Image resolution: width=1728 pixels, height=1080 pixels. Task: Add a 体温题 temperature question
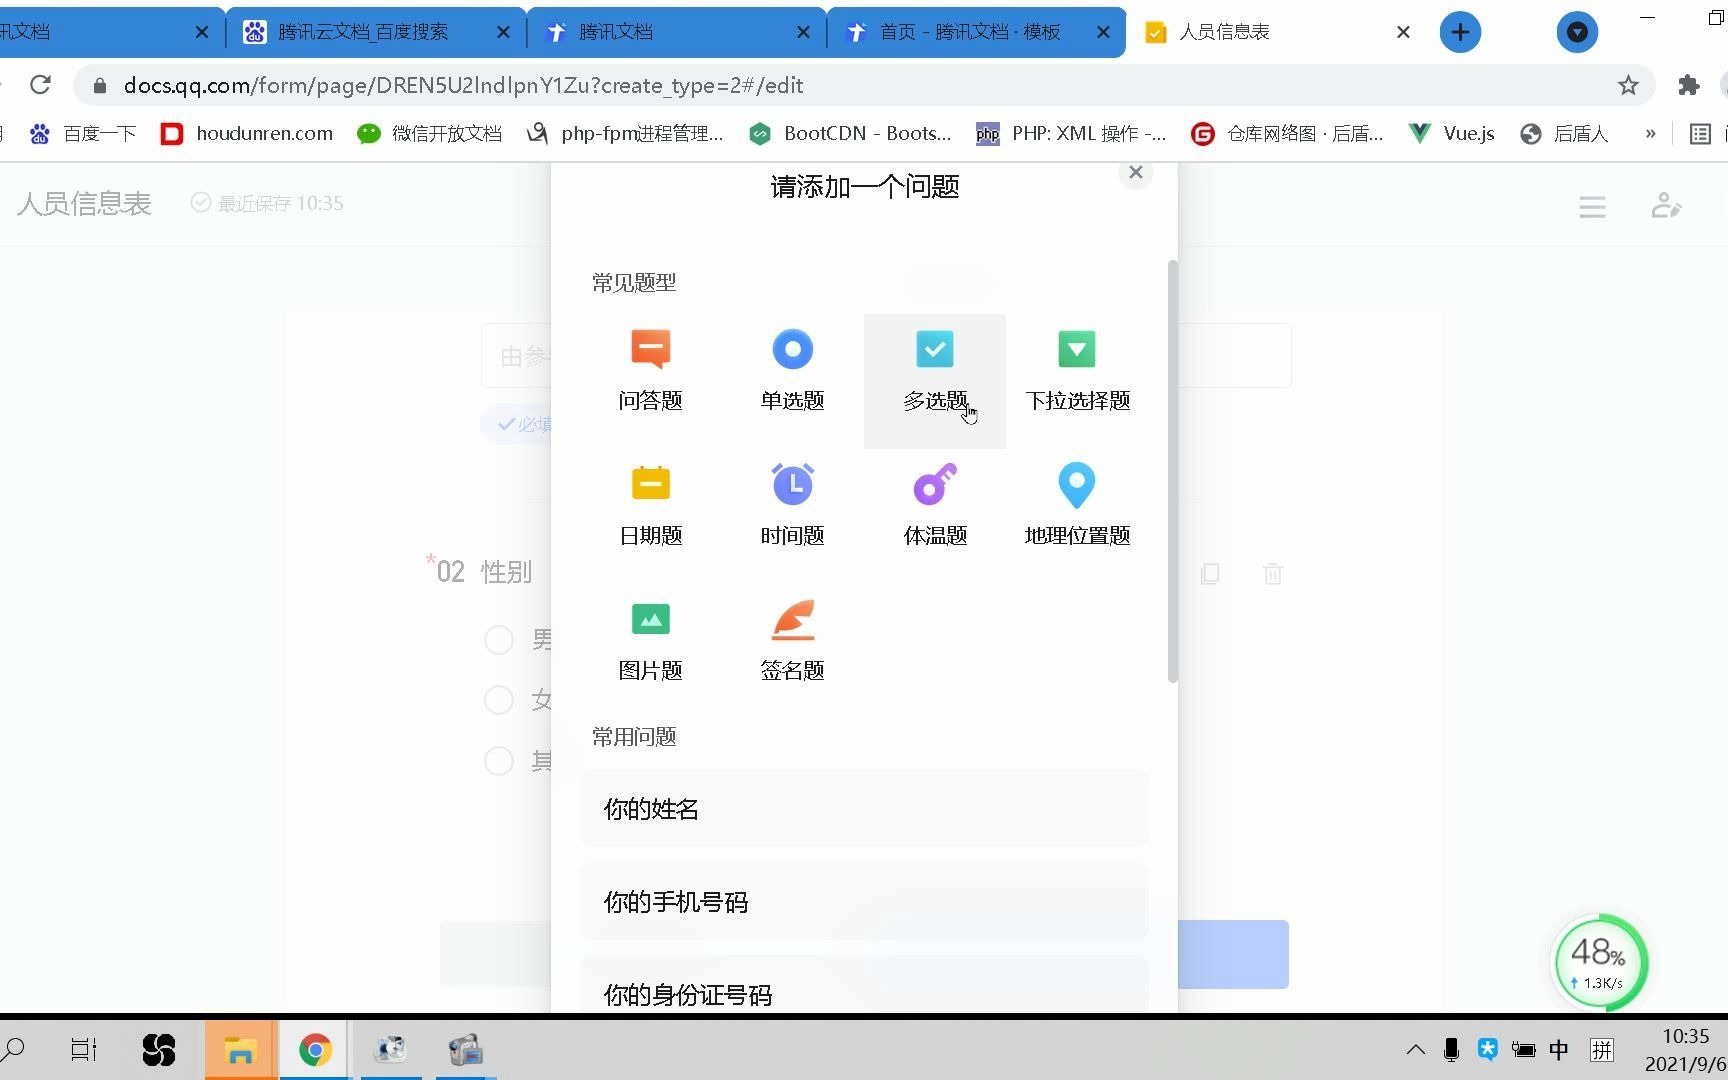(935, 506)
